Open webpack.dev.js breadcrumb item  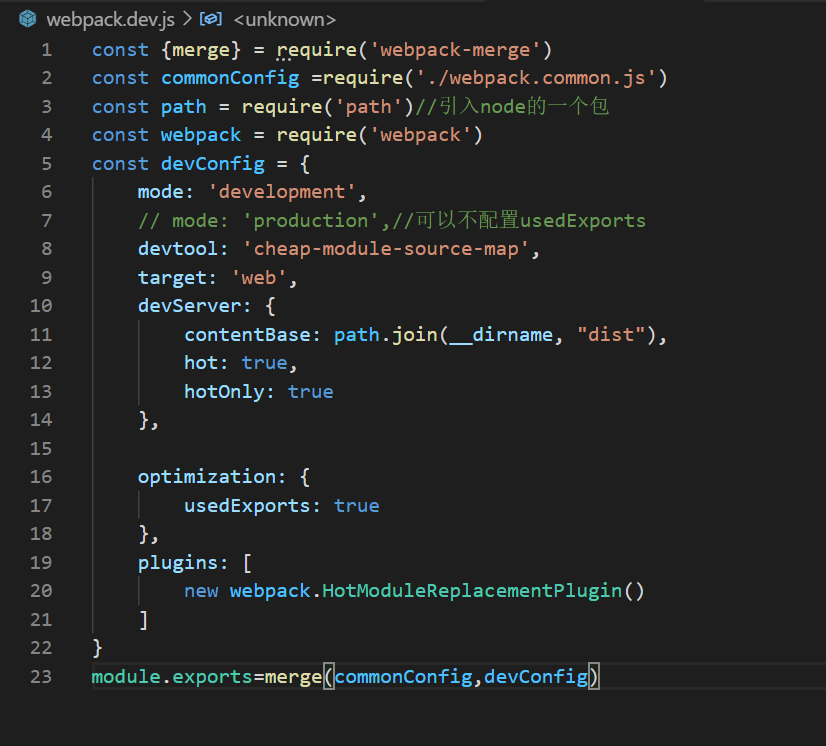[x=110, y=20]
